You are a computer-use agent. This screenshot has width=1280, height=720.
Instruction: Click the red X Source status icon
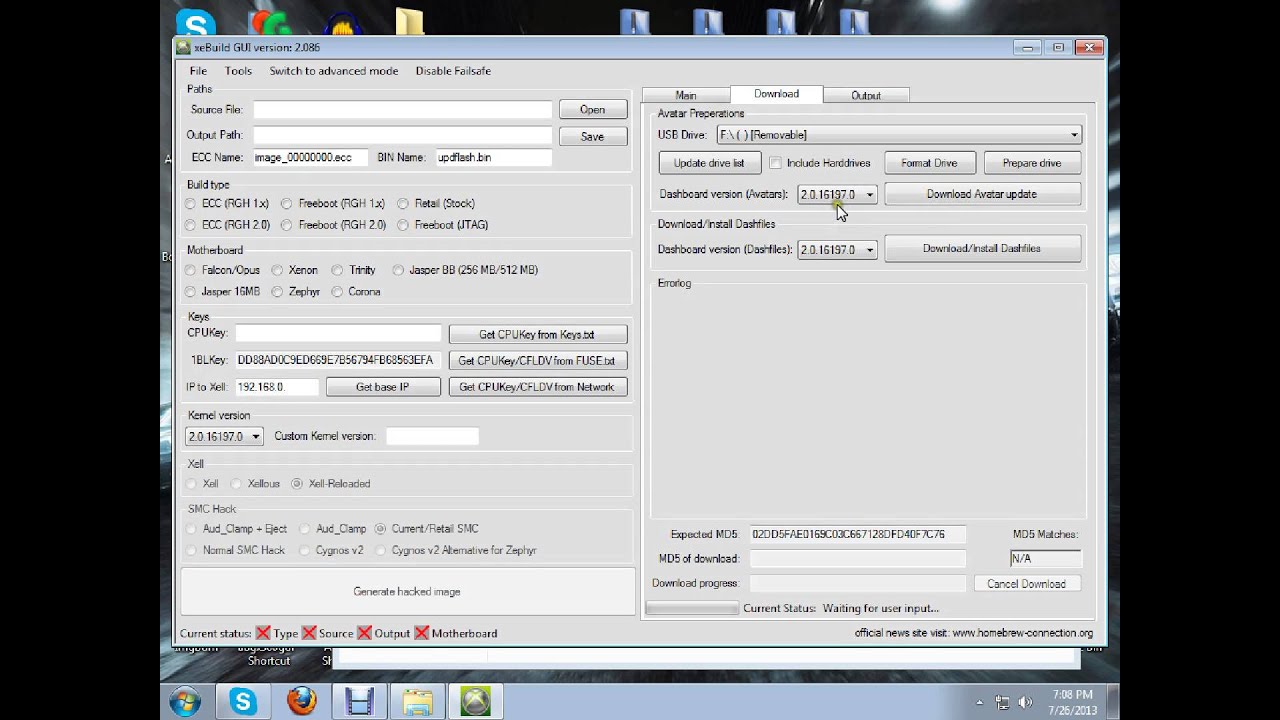click(309, 633)
